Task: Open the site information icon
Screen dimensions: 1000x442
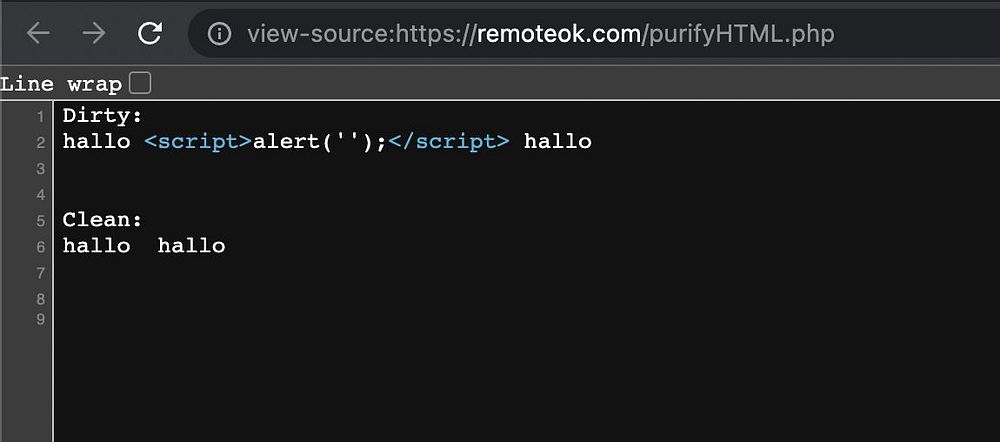Action: 219,34
